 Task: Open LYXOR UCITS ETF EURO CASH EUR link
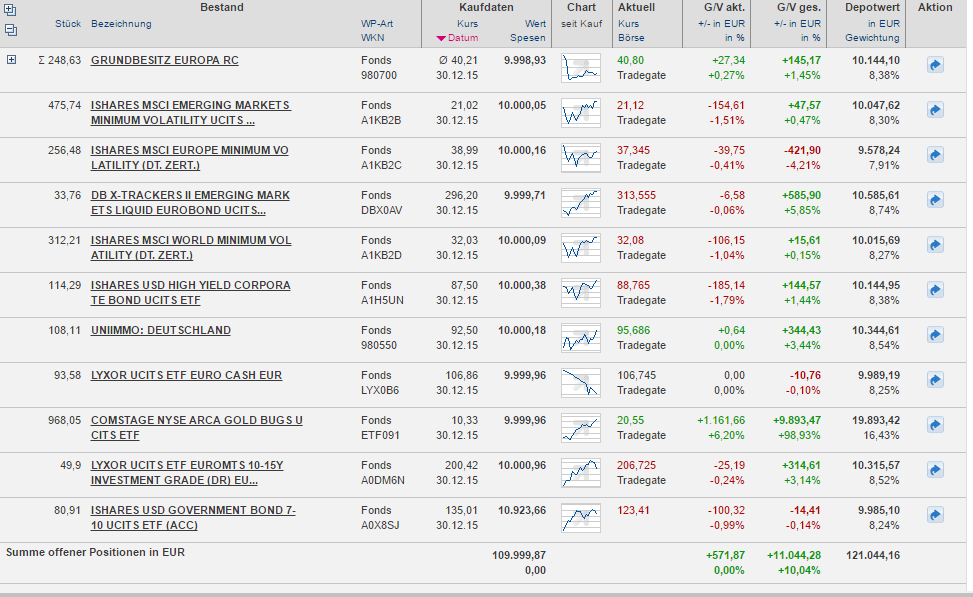tap(186, 375)
